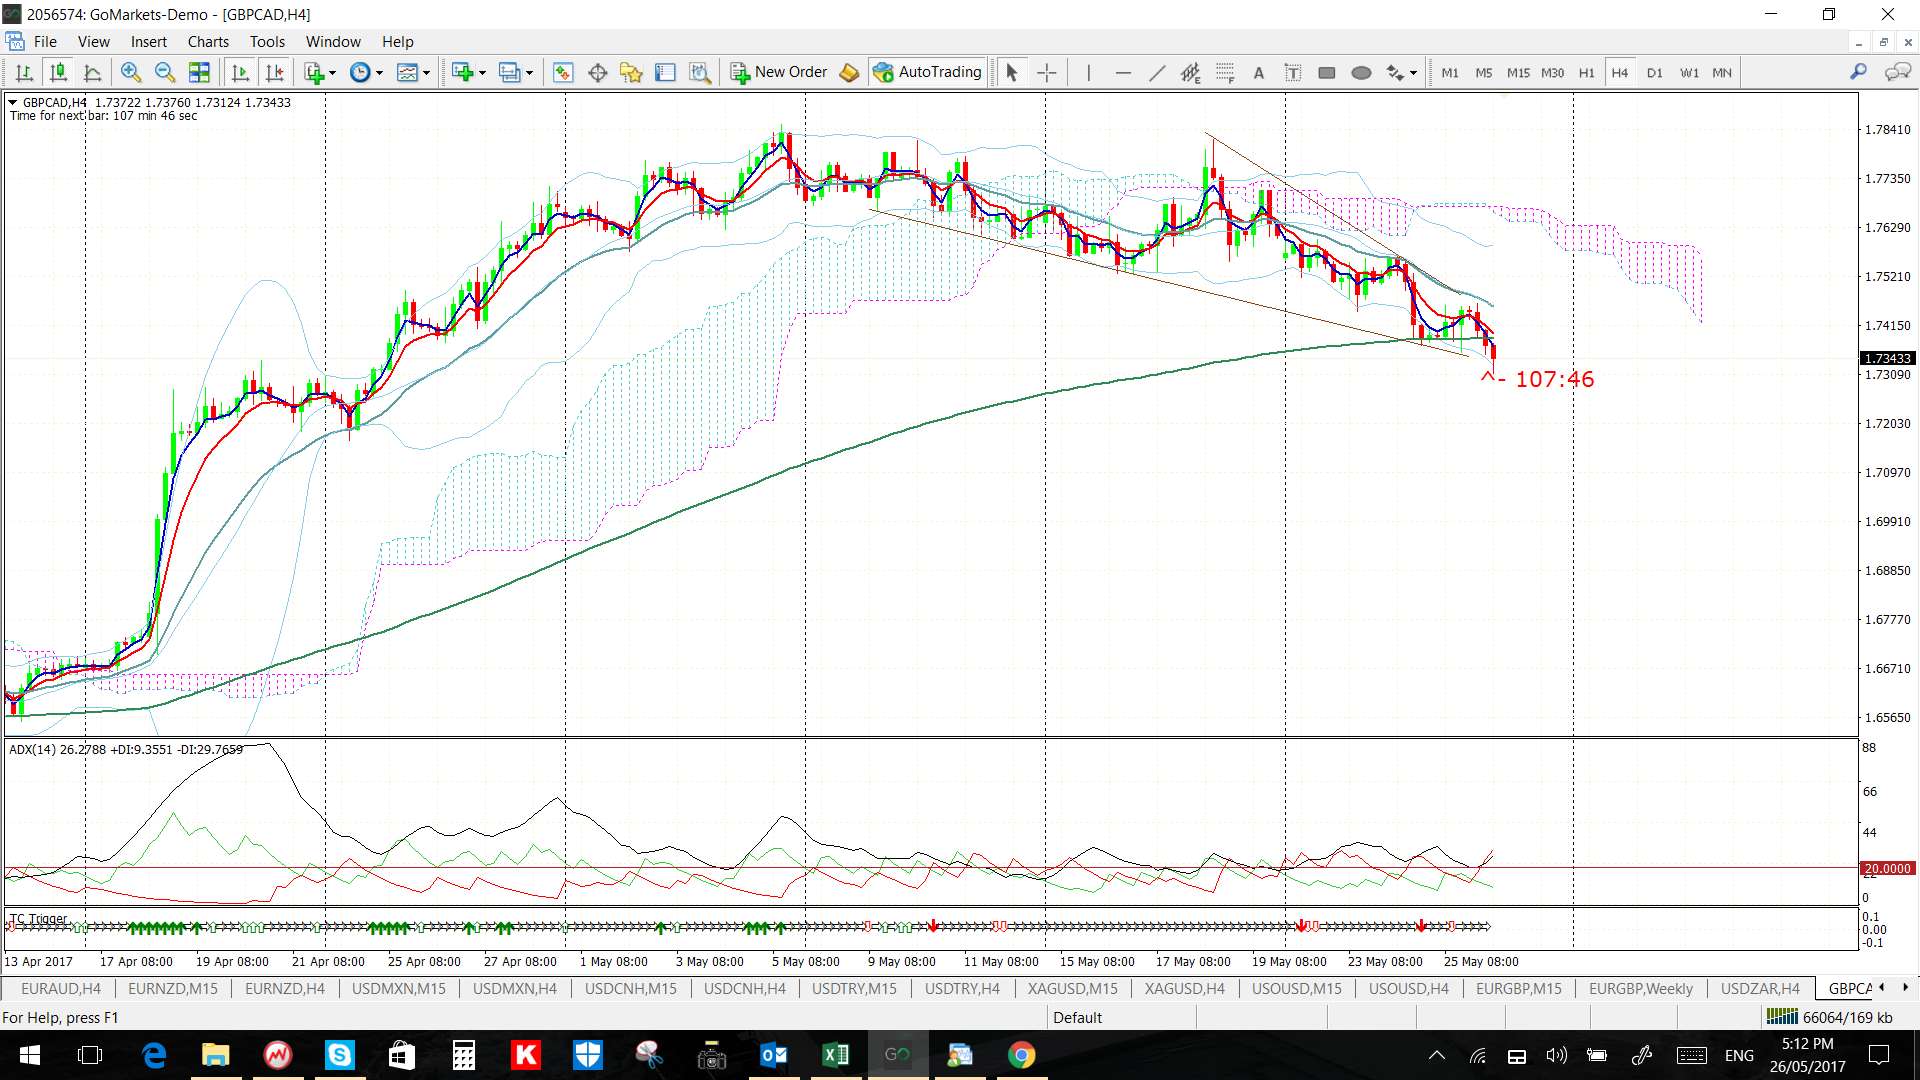1920x1080 pixels.
Task: Switch timeframe to W1
Action: tap(1689, 72)
